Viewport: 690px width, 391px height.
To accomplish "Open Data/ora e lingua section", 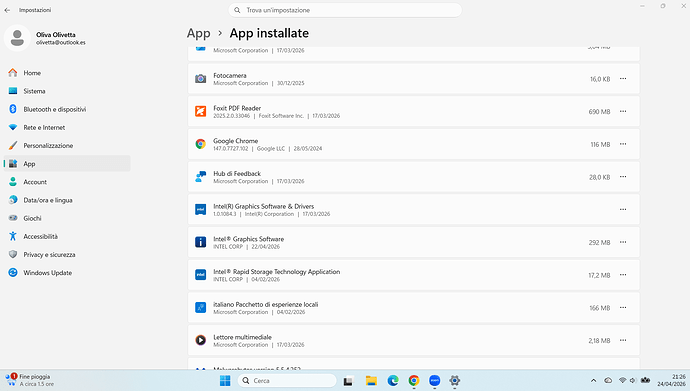I will coord(67,200).
